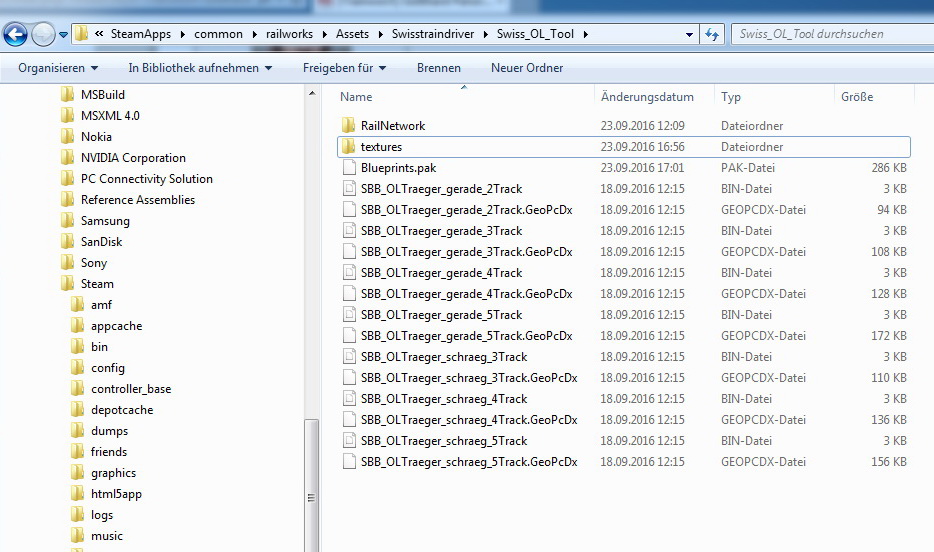Click the Brennen toolbar command
Image resolution: width=934 pixels, height=552 pixels.
(438, 68)
